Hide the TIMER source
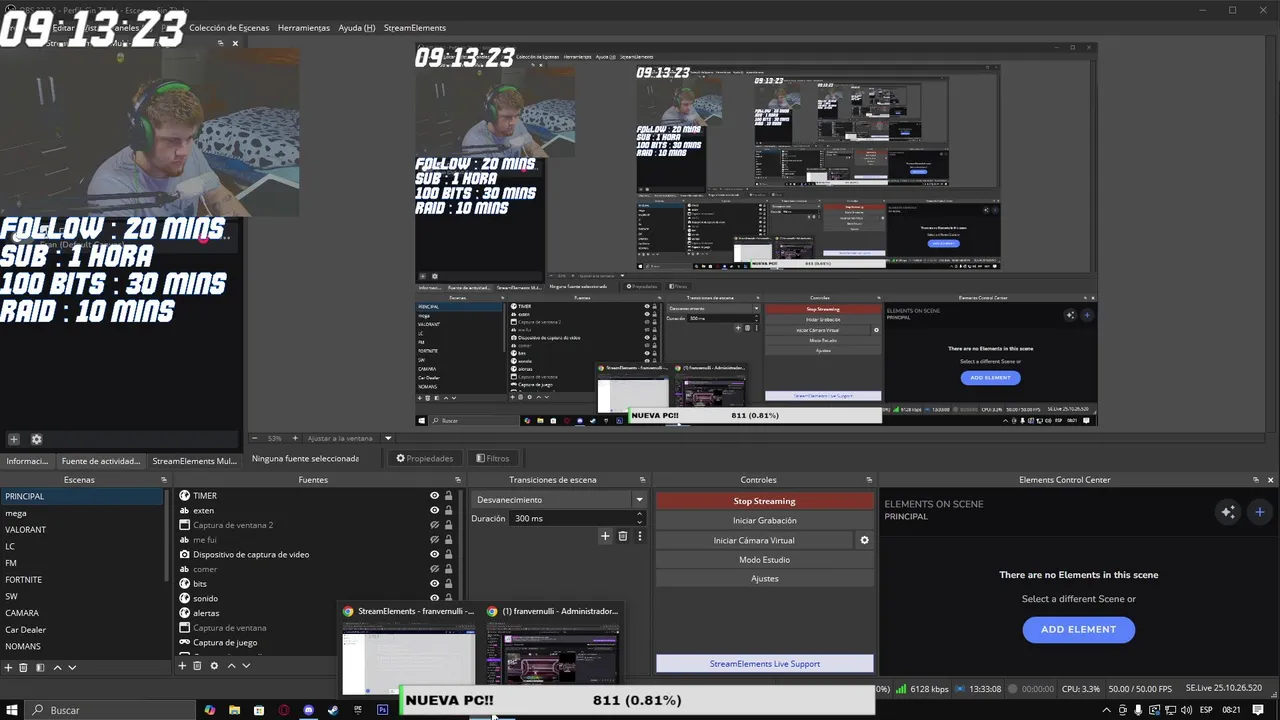This screenshot has height=720, width=1280. [434, 495]
